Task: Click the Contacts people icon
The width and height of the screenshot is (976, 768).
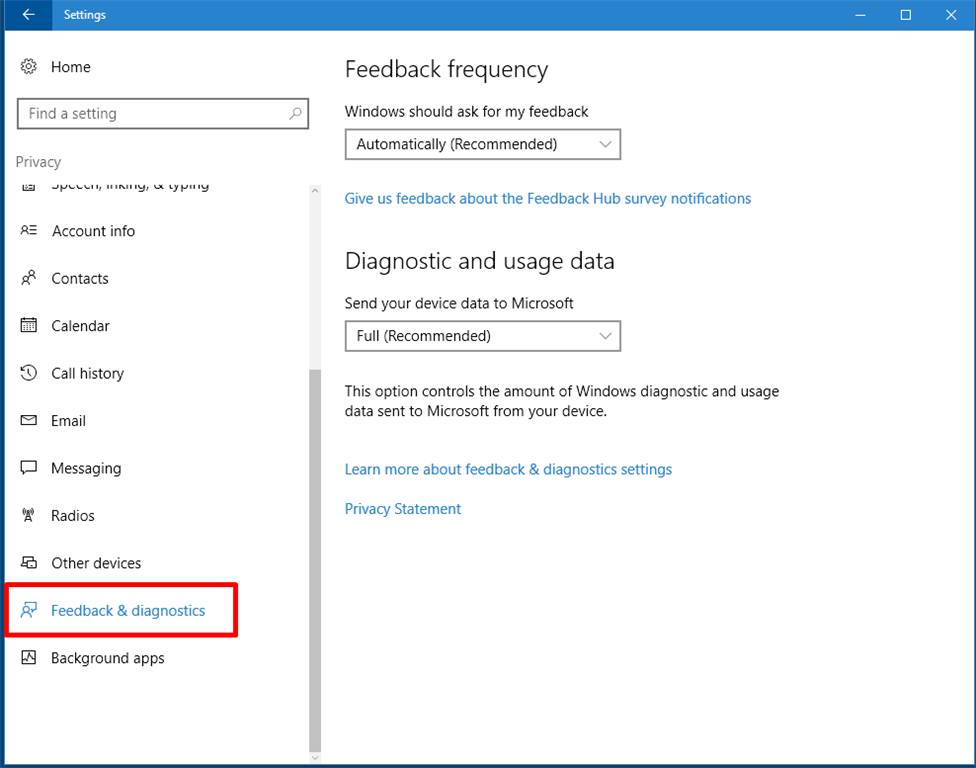Action: pyautogui.click(x=29, y=278)
